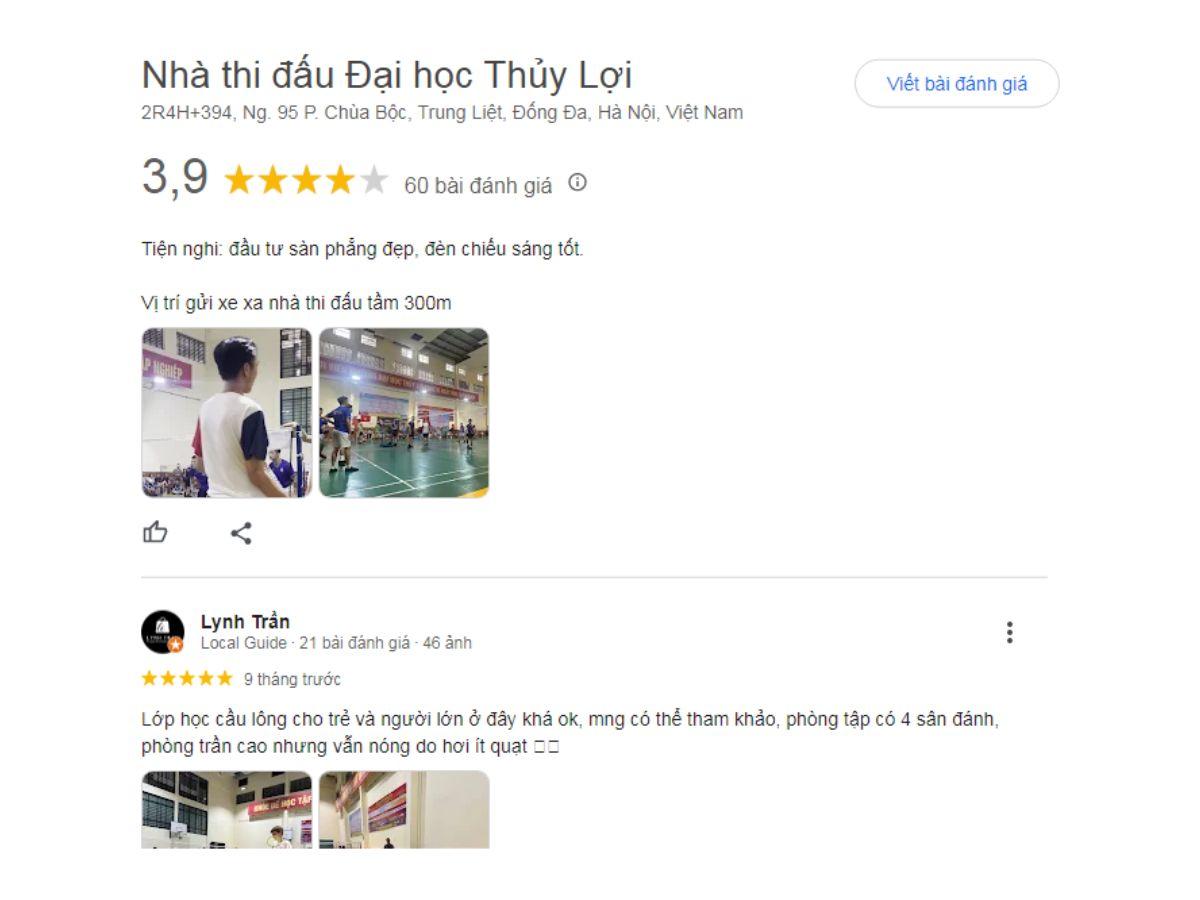
Task: Click the "60 bài đánh giá" count
Action: click(x=478, y=185)
